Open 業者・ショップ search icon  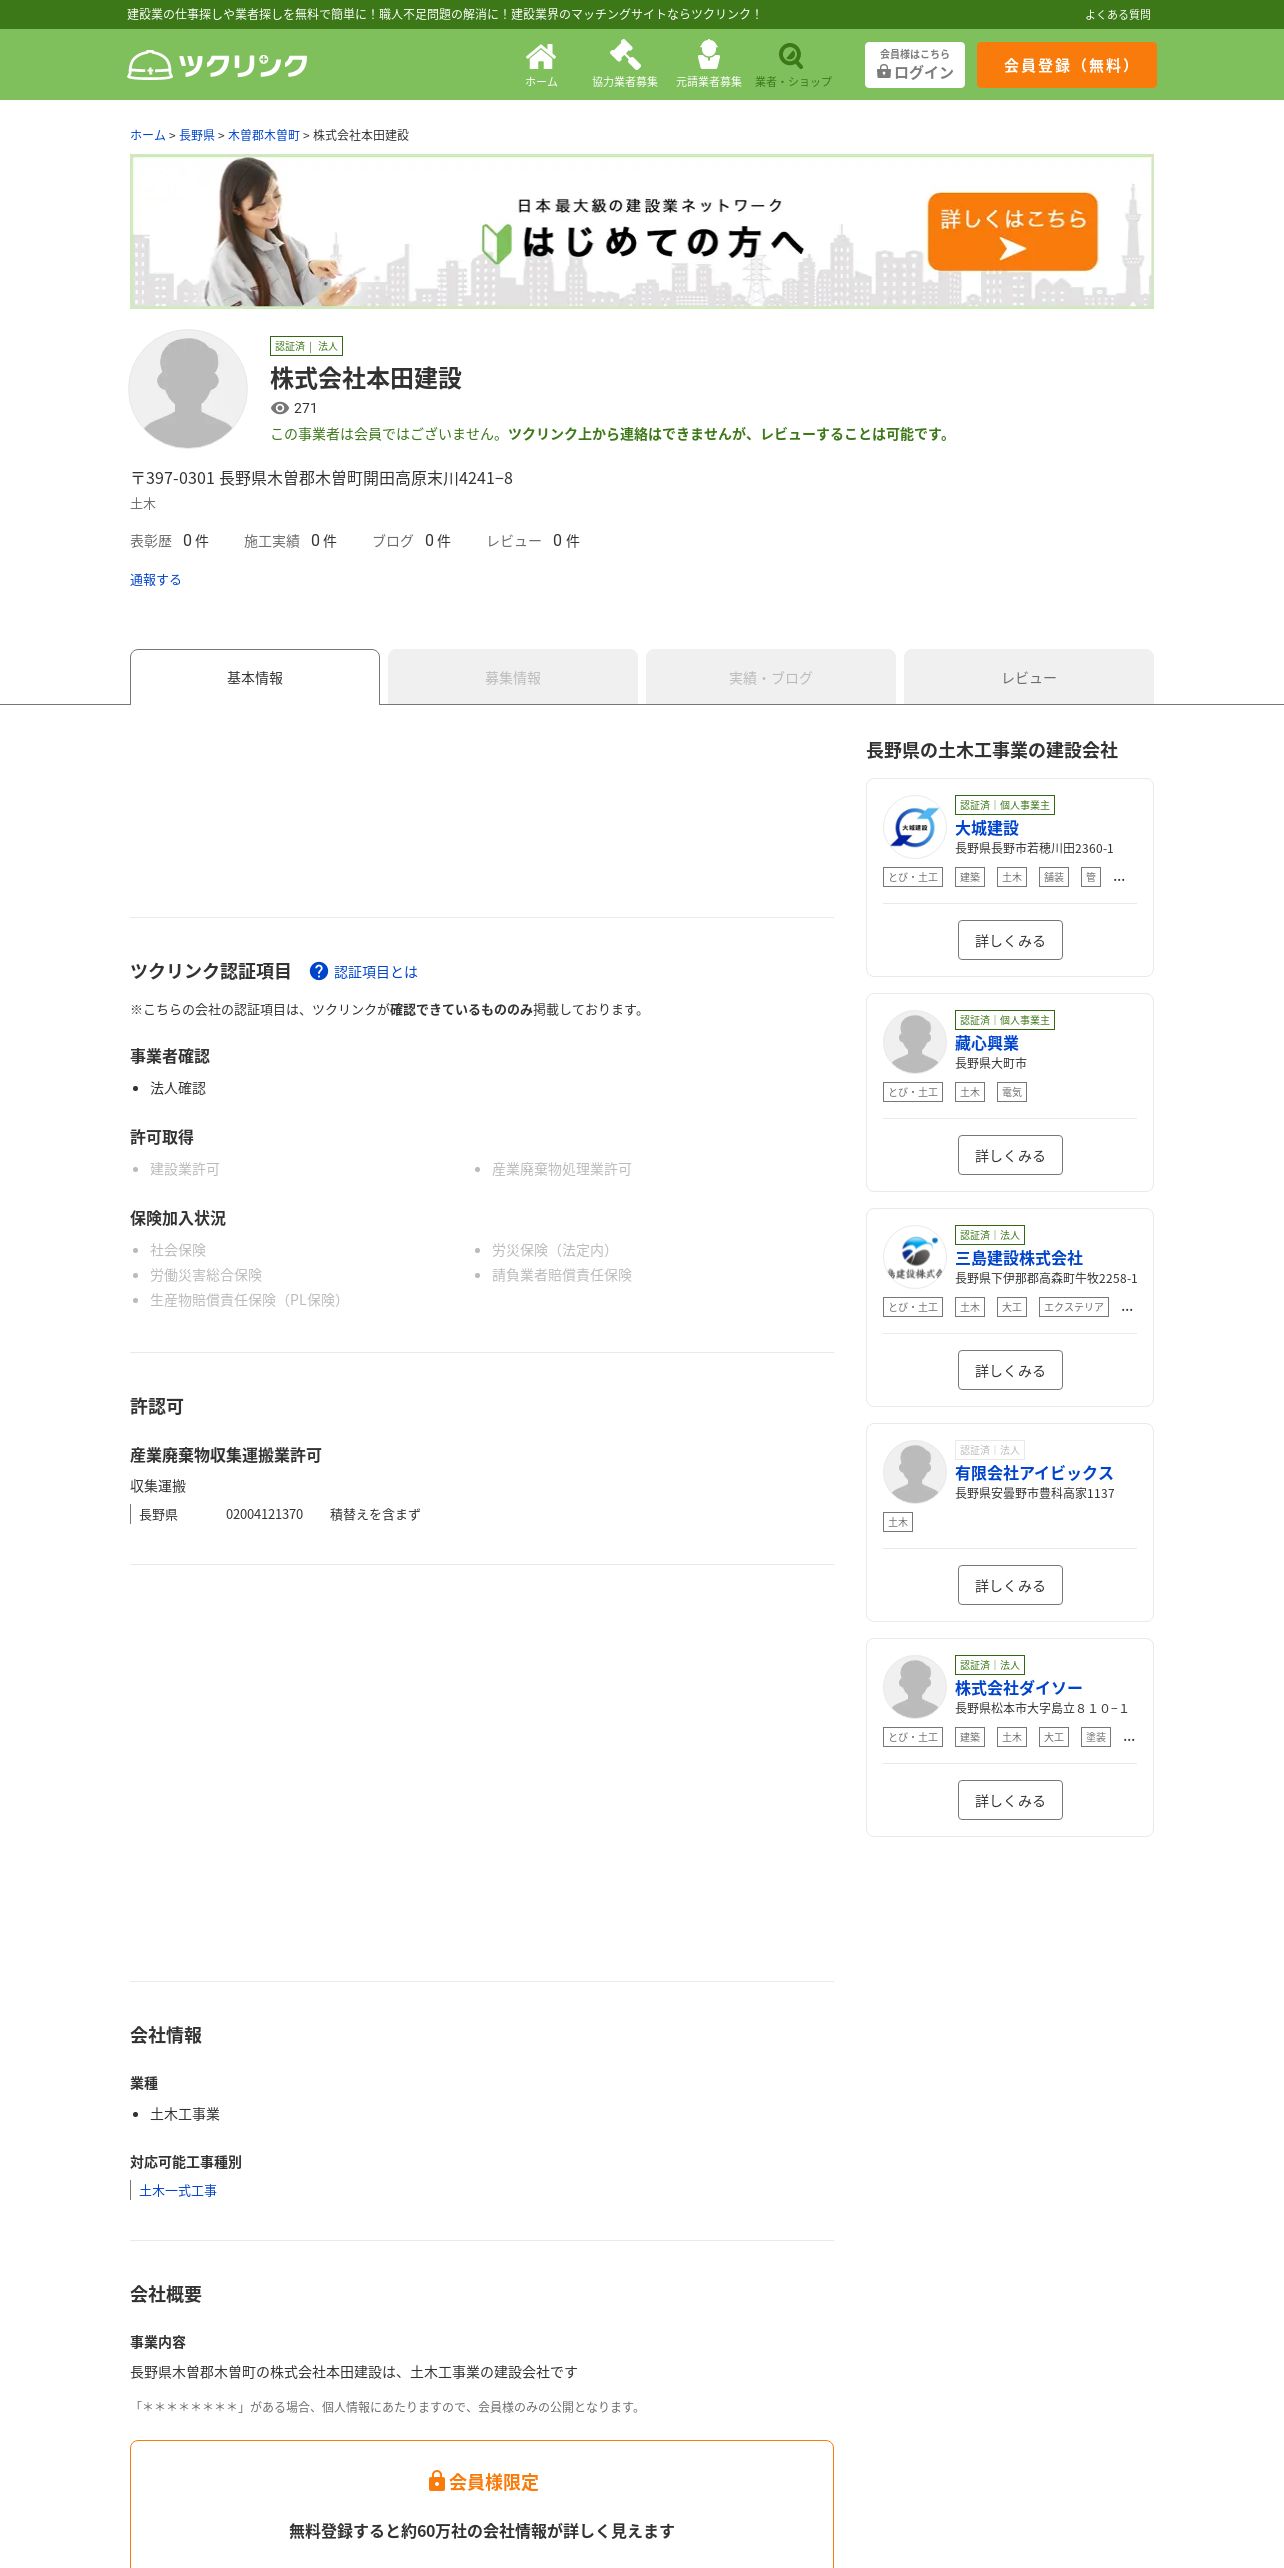[x=793, y=65]
